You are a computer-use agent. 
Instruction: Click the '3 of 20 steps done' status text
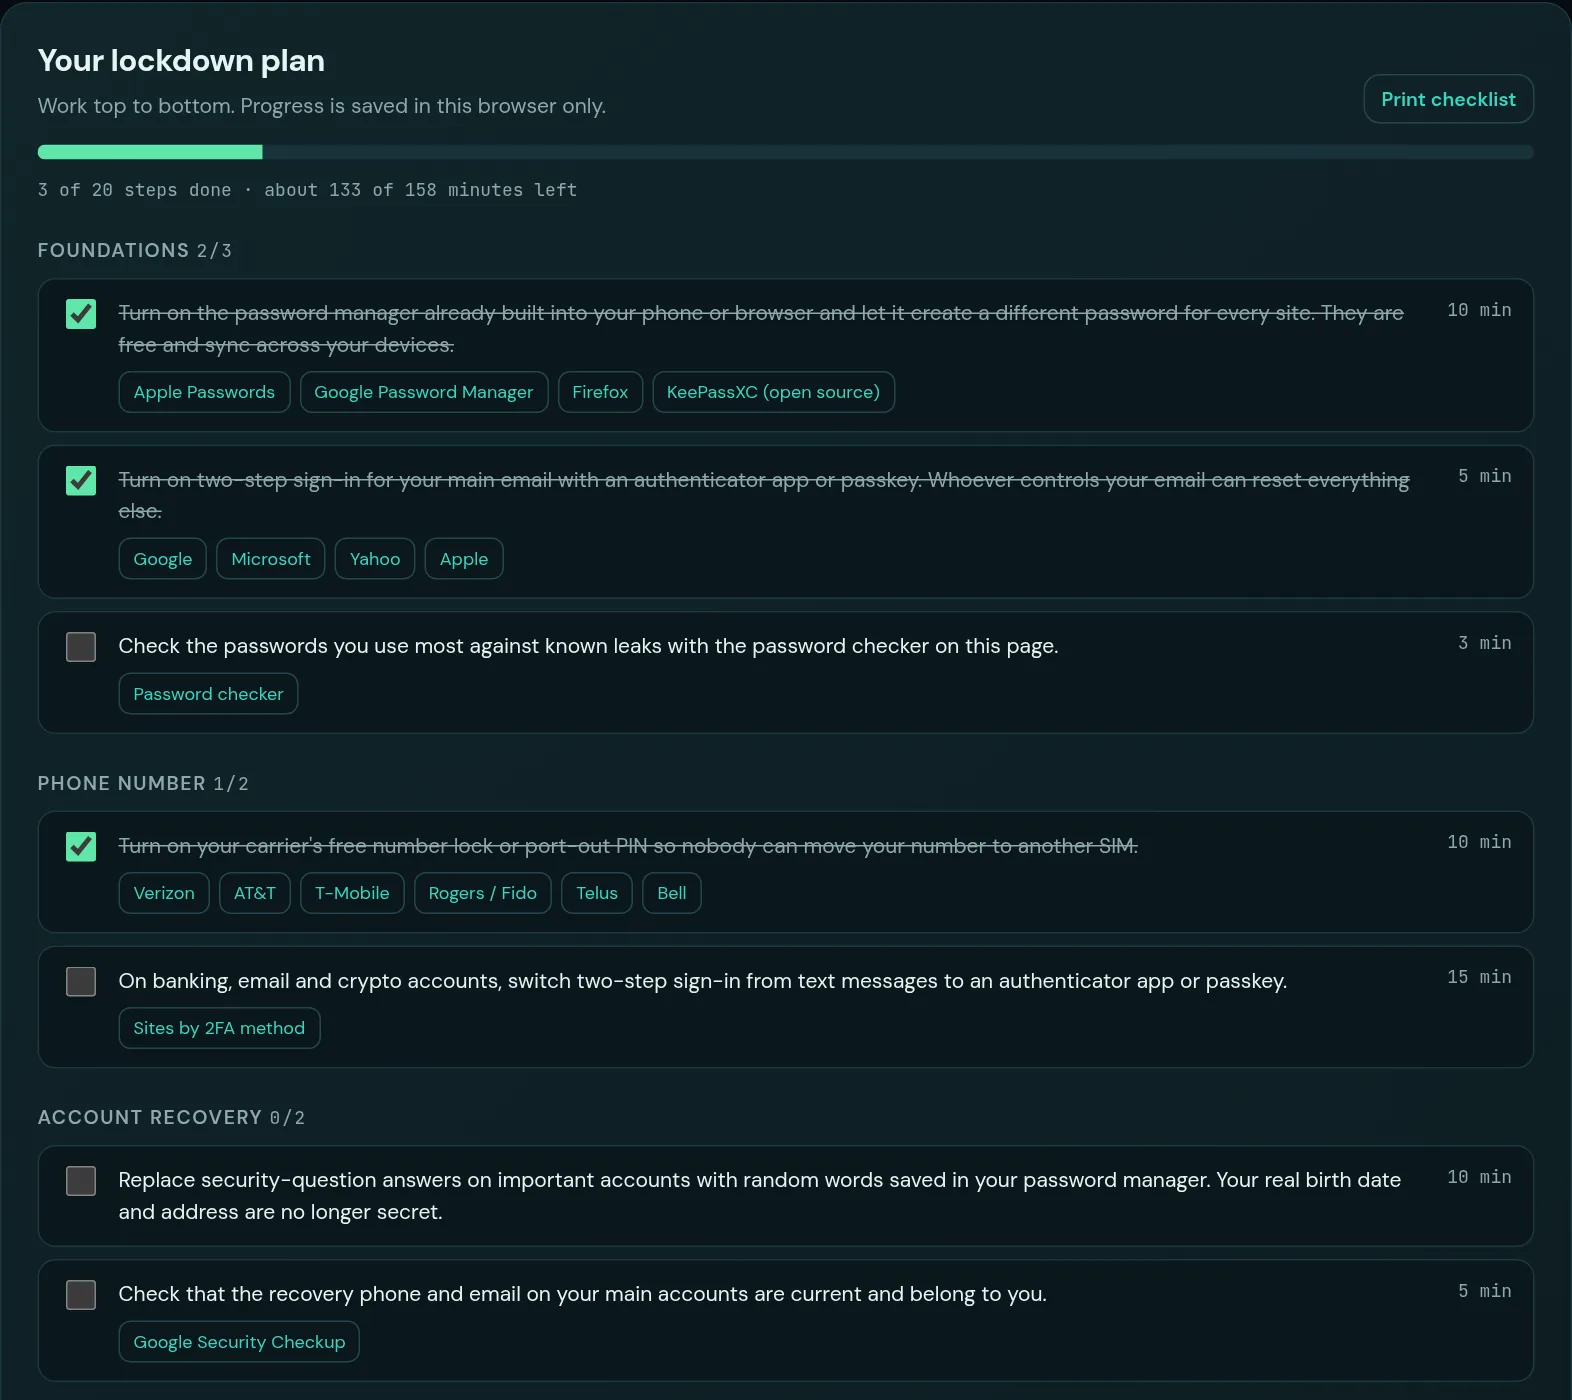[134, 190]
